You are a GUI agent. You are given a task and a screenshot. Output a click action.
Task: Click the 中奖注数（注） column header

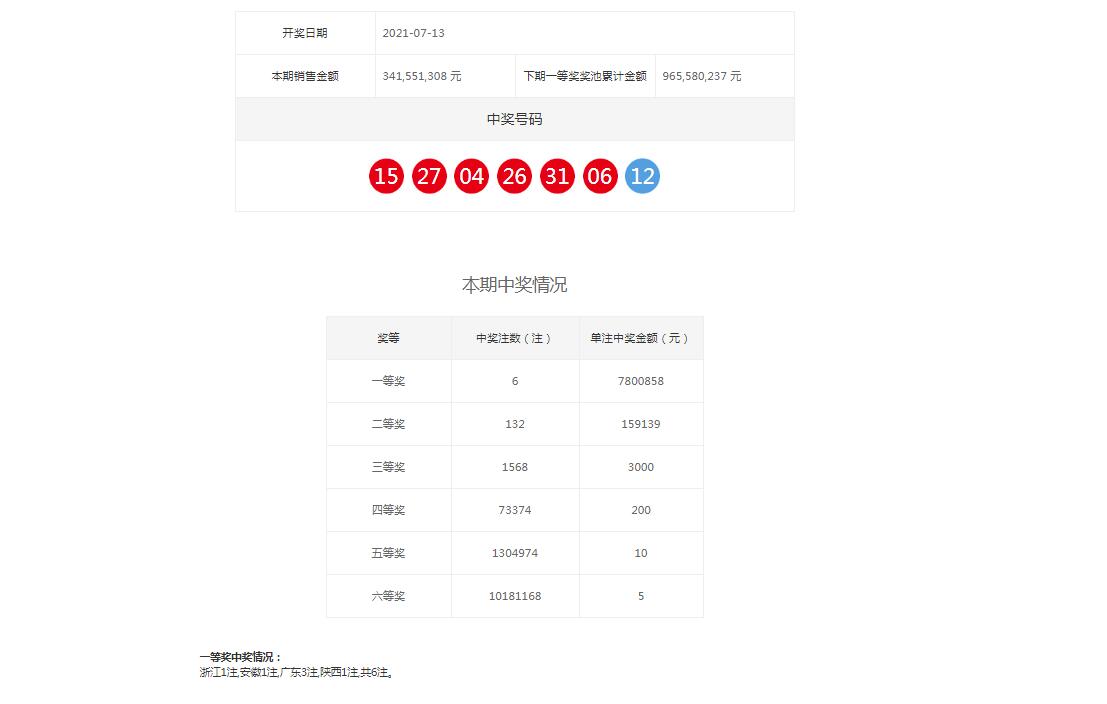(x=515, y=338)
